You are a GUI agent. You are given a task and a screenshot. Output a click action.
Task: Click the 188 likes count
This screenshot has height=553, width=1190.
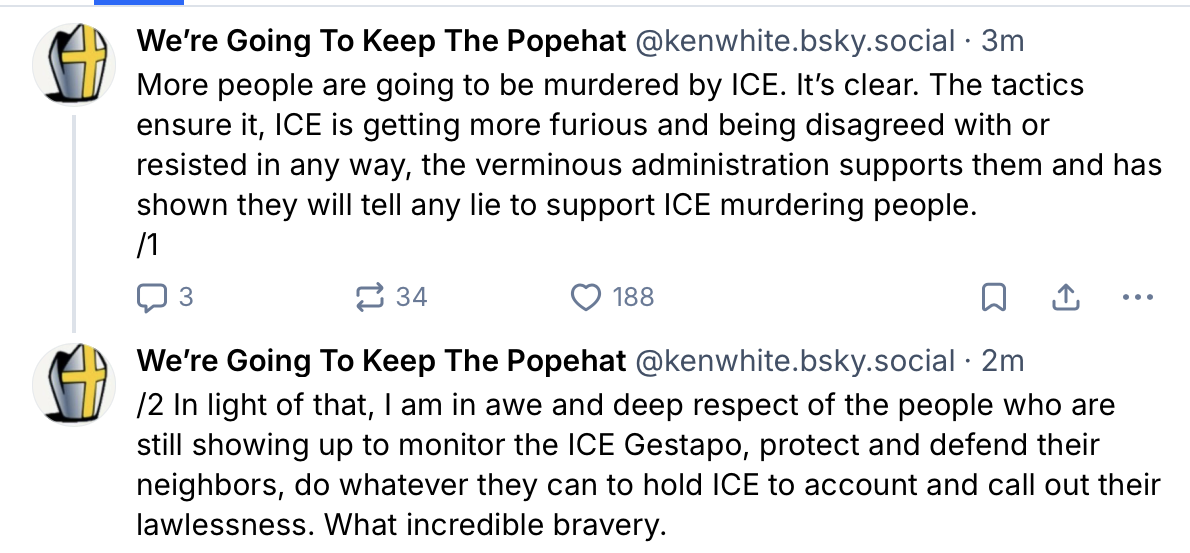pos(632,297)
